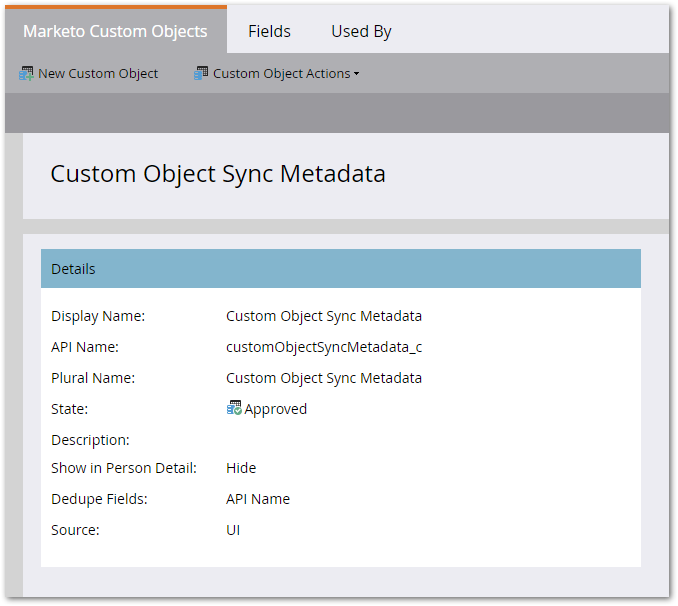Click the Custom Object Sync Metadata title
Viewport: 678px width, 606px height.
tap(218, 173)
